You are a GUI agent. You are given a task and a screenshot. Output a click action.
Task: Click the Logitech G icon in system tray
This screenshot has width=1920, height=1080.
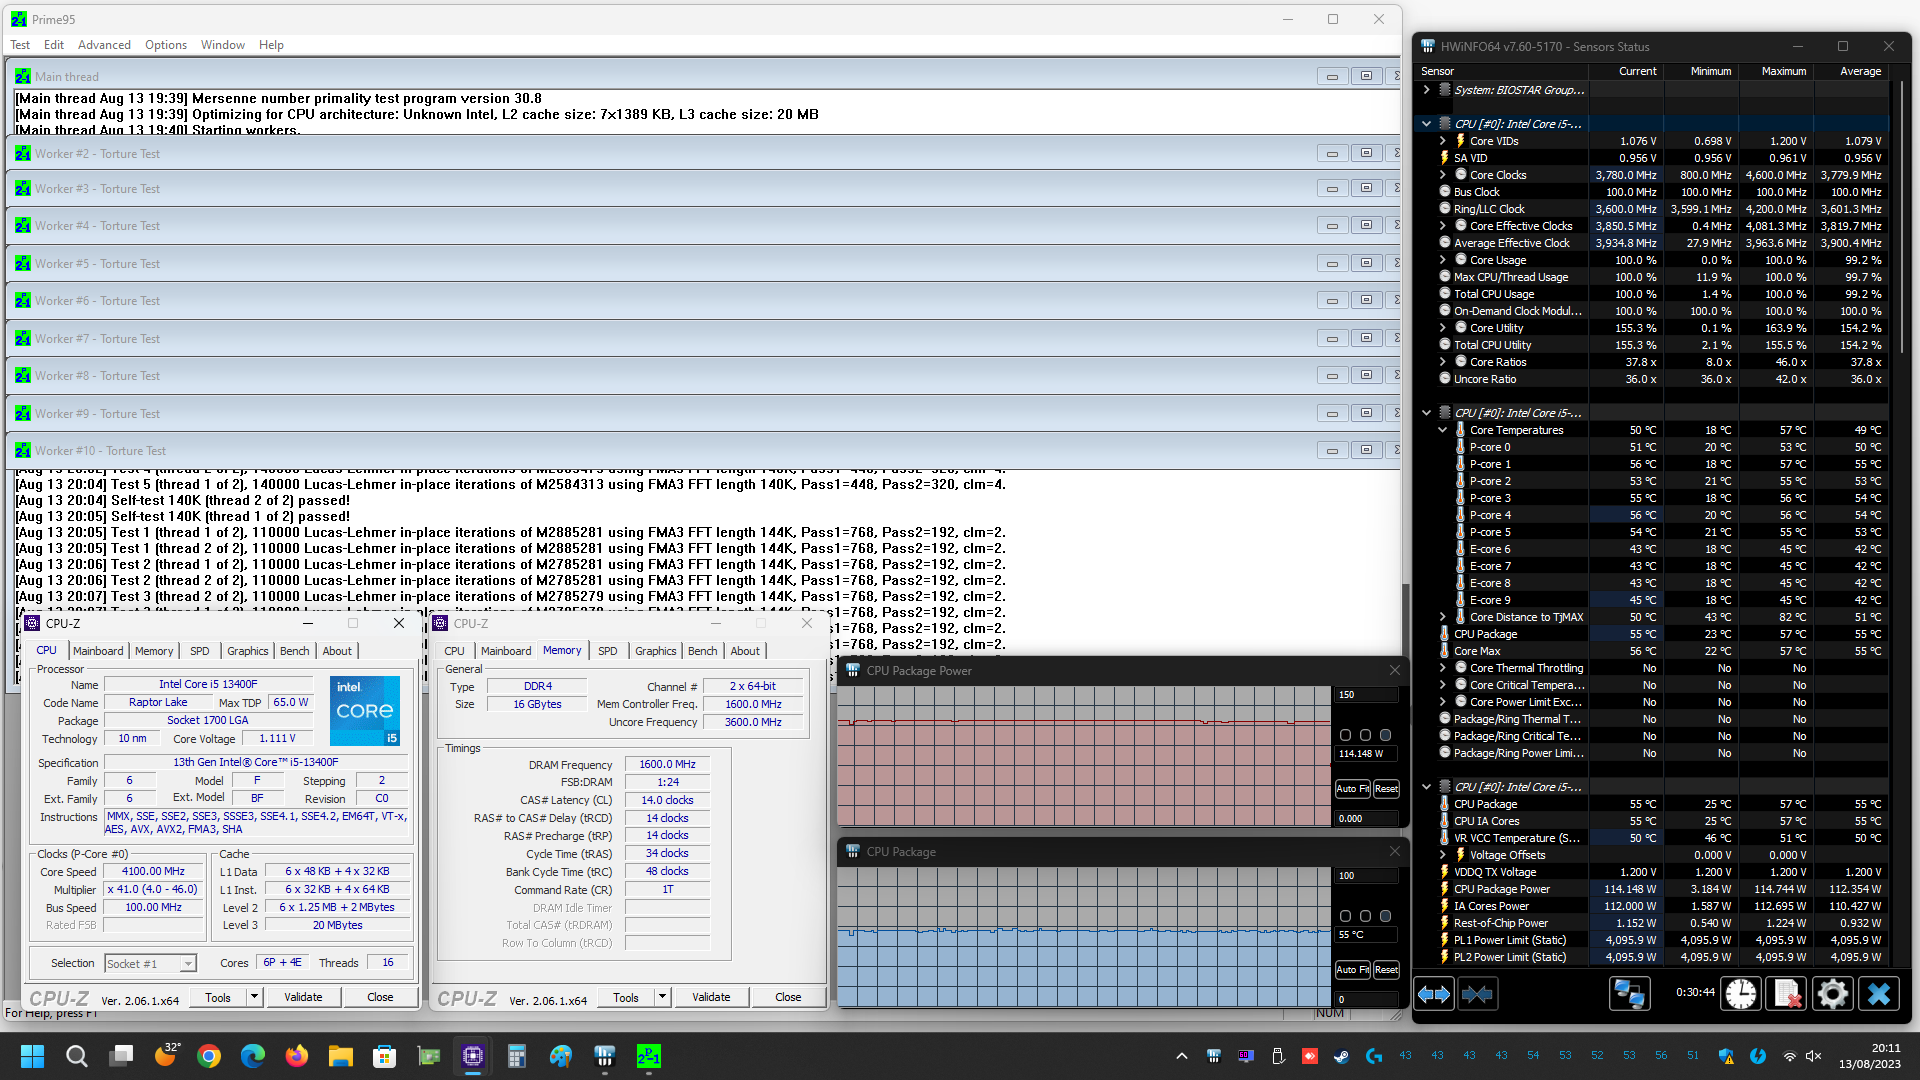point(1373,1056)
